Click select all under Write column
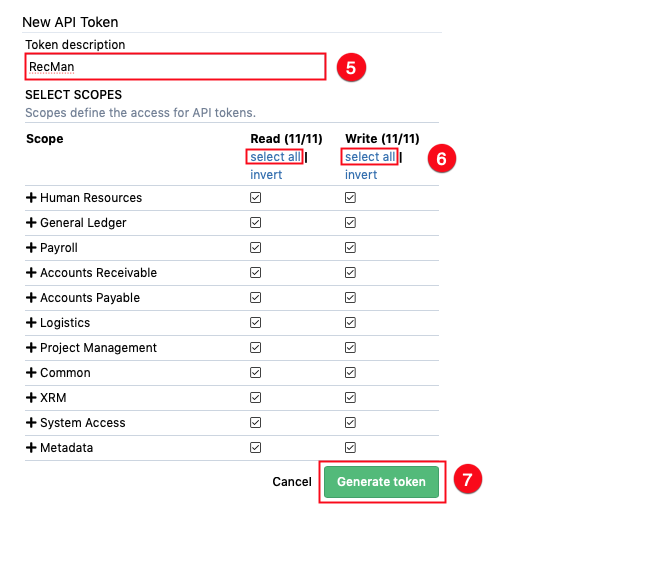This screenshot has height=585, width=650. [x=370, y=157]
